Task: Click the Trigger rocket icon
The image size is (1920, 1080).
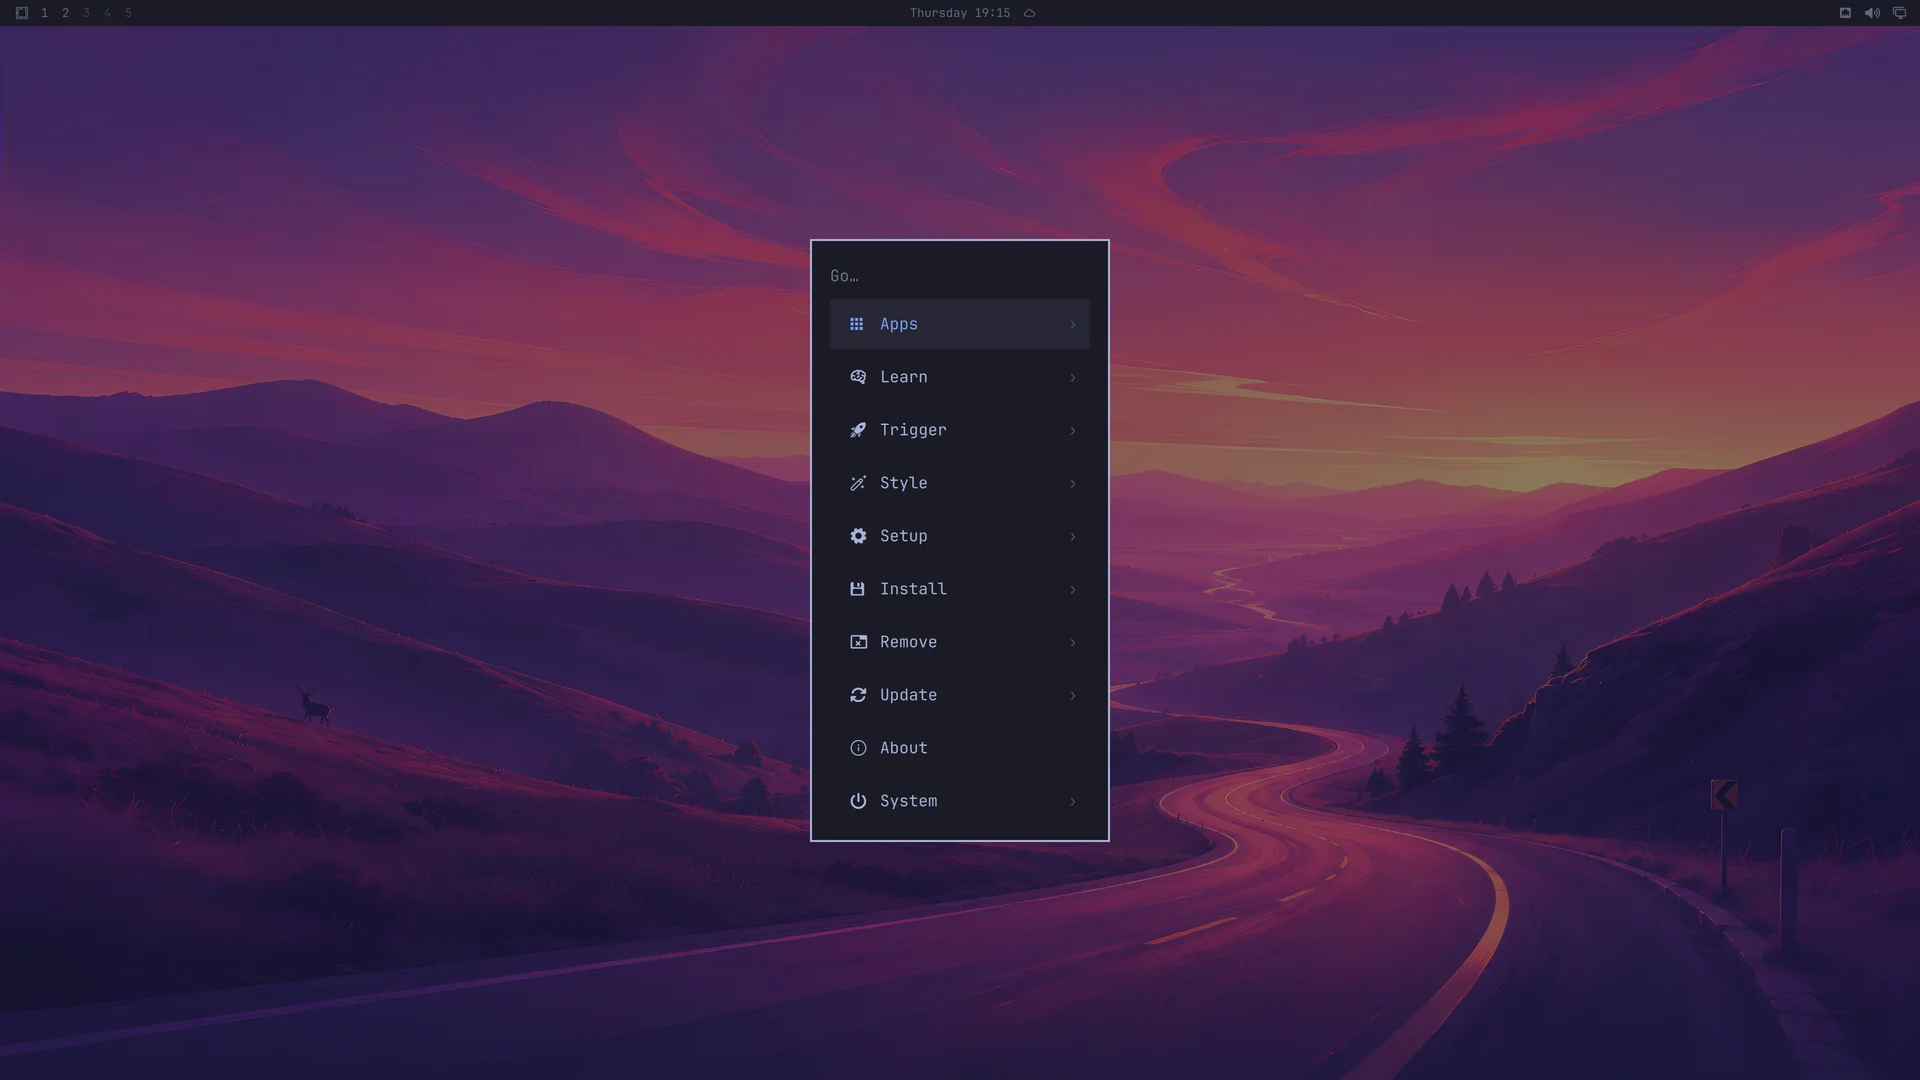Action: pos(858,430)
